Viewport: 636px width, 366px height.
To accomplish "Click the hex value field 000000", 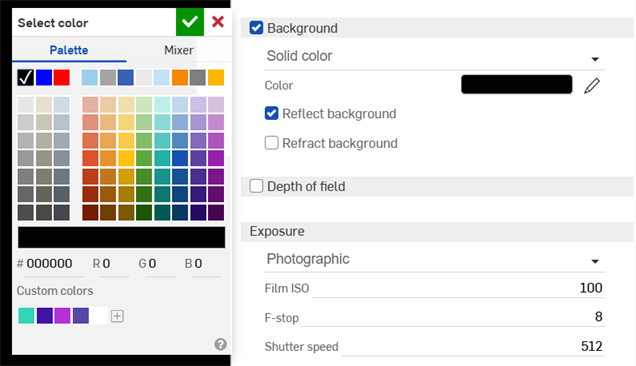I will coord(49,264).
